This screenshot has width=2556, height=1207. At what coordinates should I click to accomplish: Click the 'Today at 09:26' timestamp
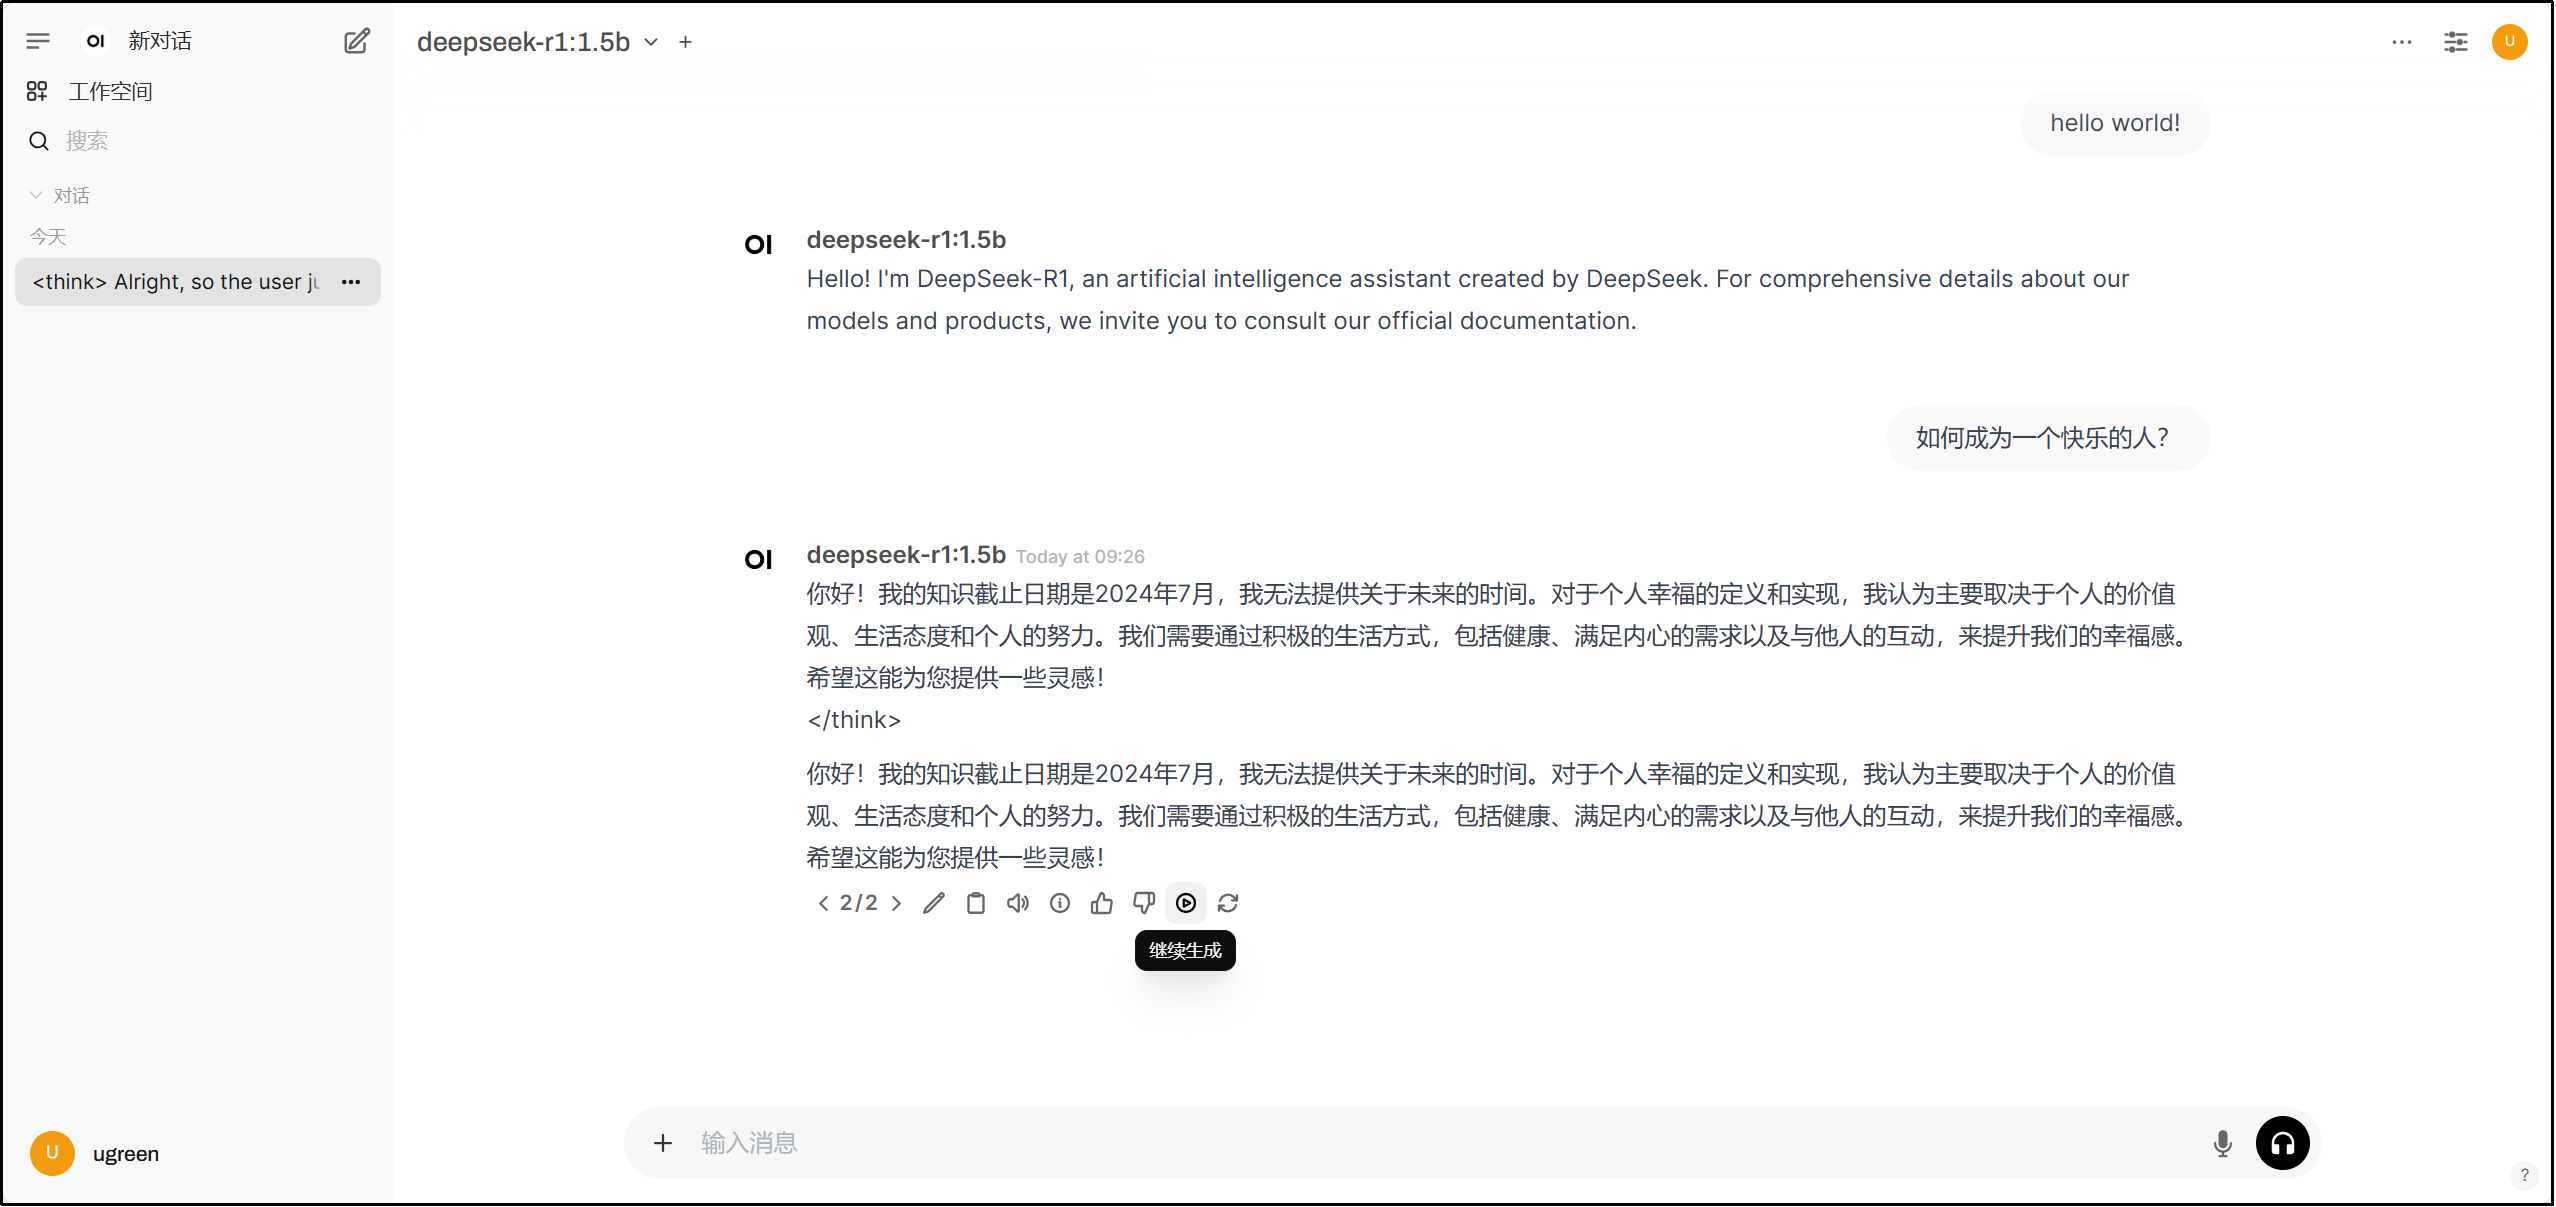click(1080, 557)
